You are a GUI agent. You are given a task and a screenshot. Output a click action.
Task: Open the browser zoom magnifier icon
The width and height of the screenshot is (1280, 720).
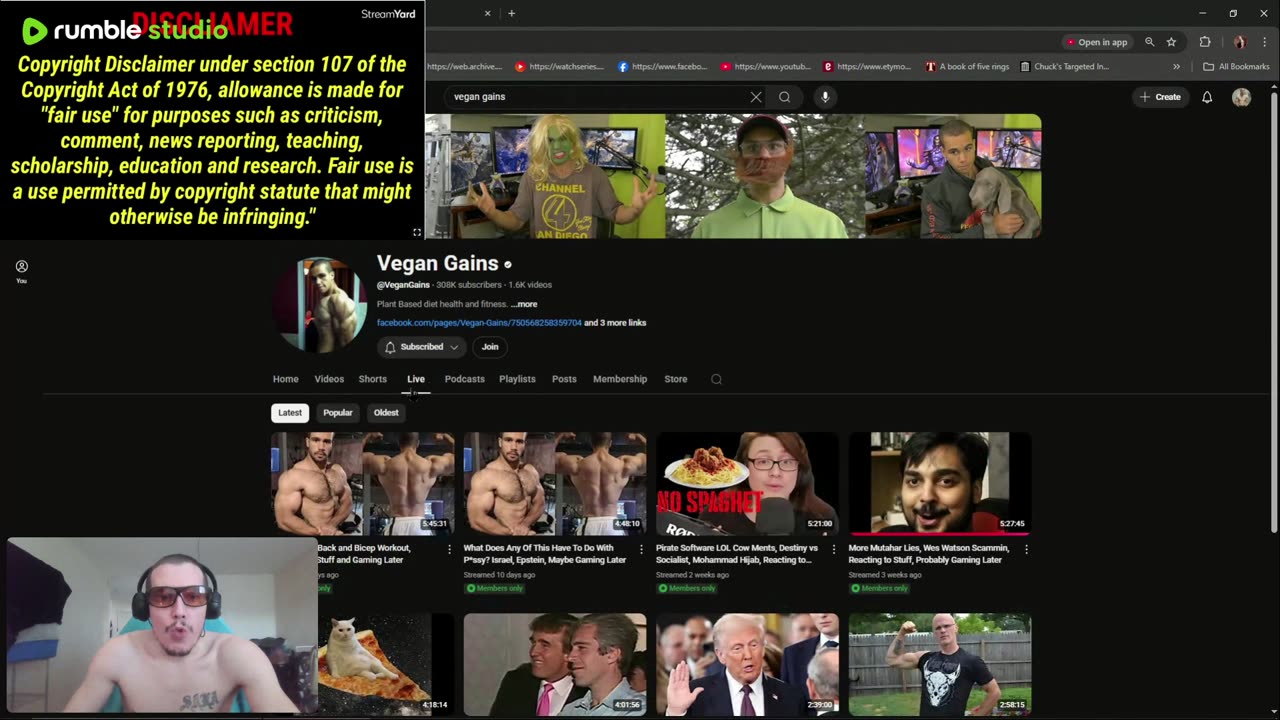1149,42
